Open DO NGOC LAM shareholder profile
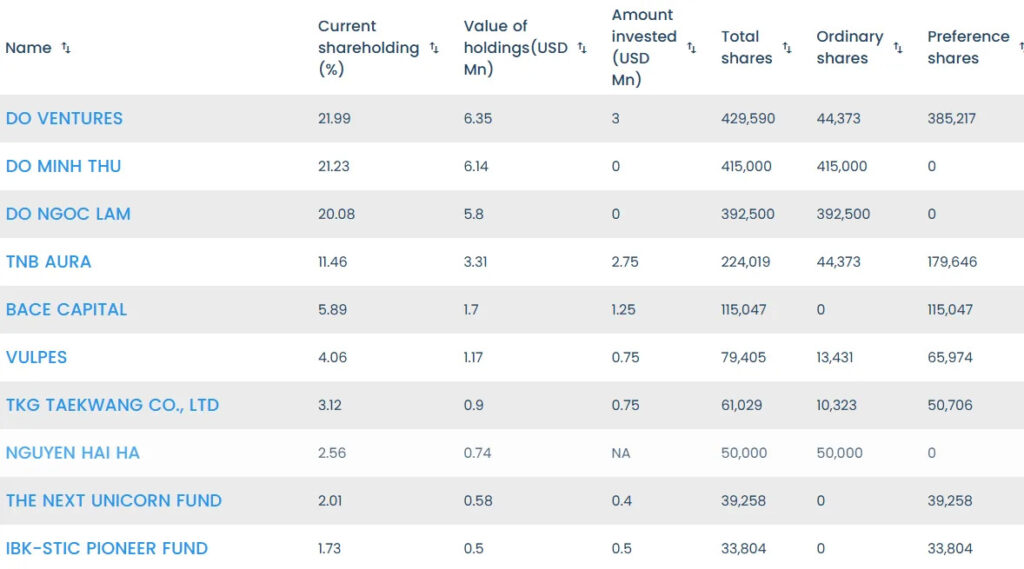The image size is (1024, 569). 68,214
